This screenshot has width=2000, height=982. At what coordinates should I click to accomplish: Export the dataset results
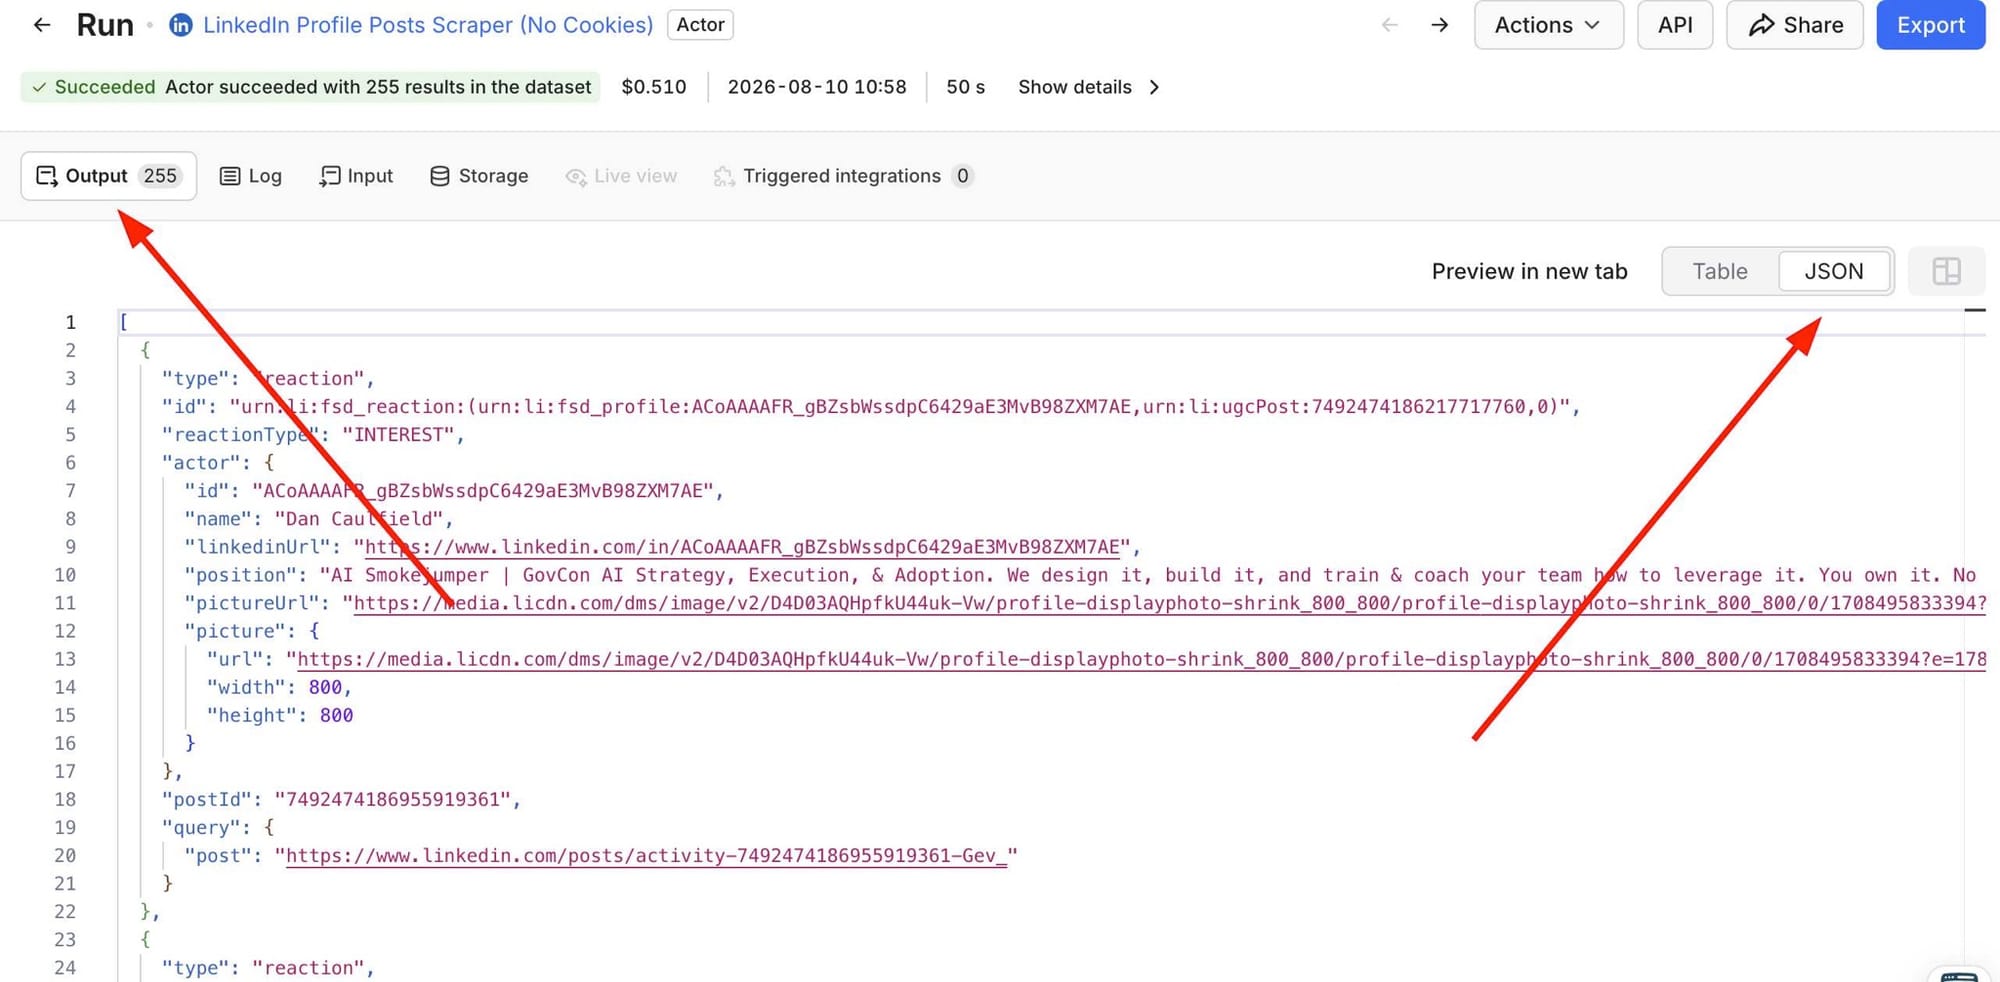(1931, 25)
